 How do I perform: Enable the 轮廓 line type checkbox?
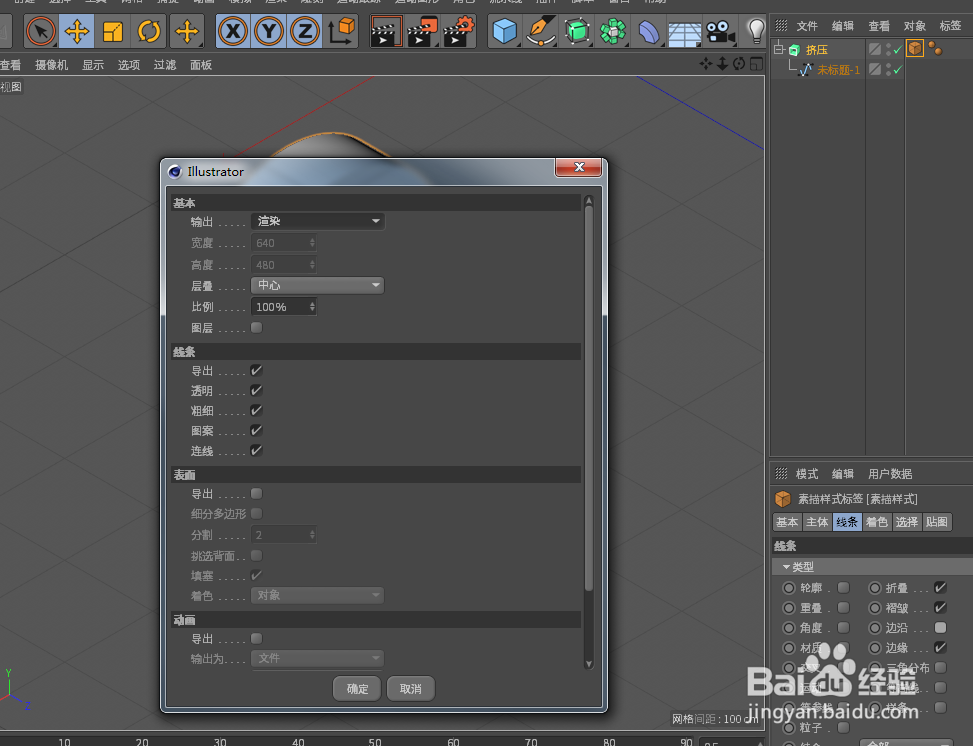pyautogui.click(x=843, y=587)
